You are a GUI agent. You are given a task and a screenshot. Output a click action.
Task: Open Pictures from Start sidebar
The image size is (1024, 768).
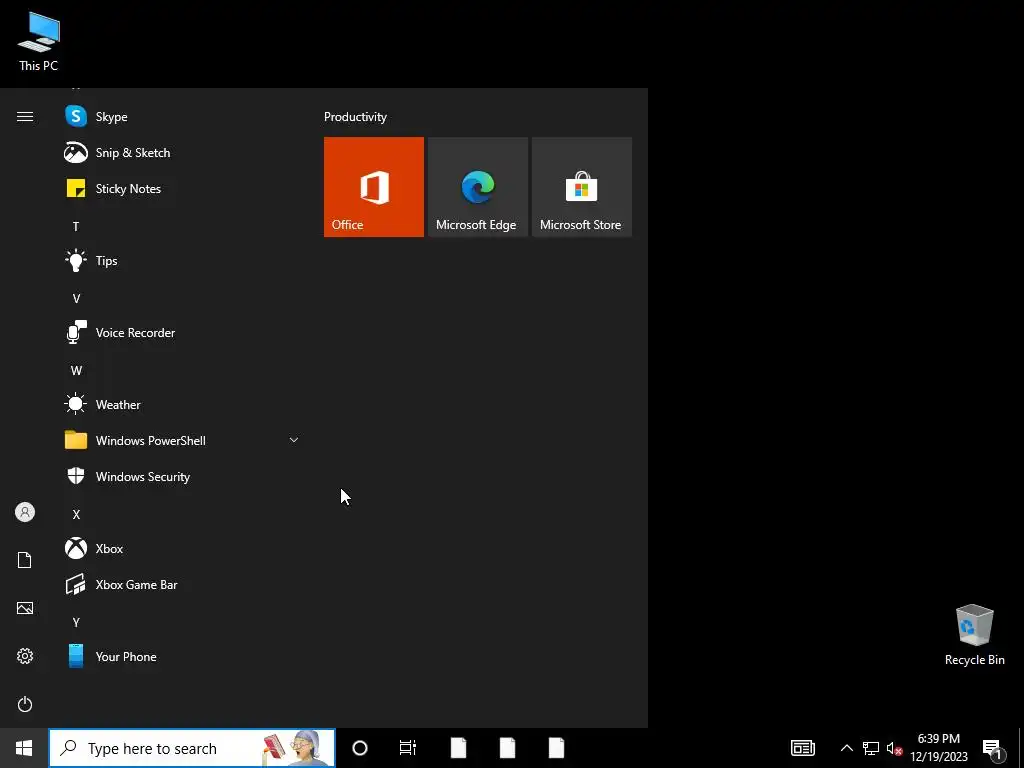[x=25, y=608]
